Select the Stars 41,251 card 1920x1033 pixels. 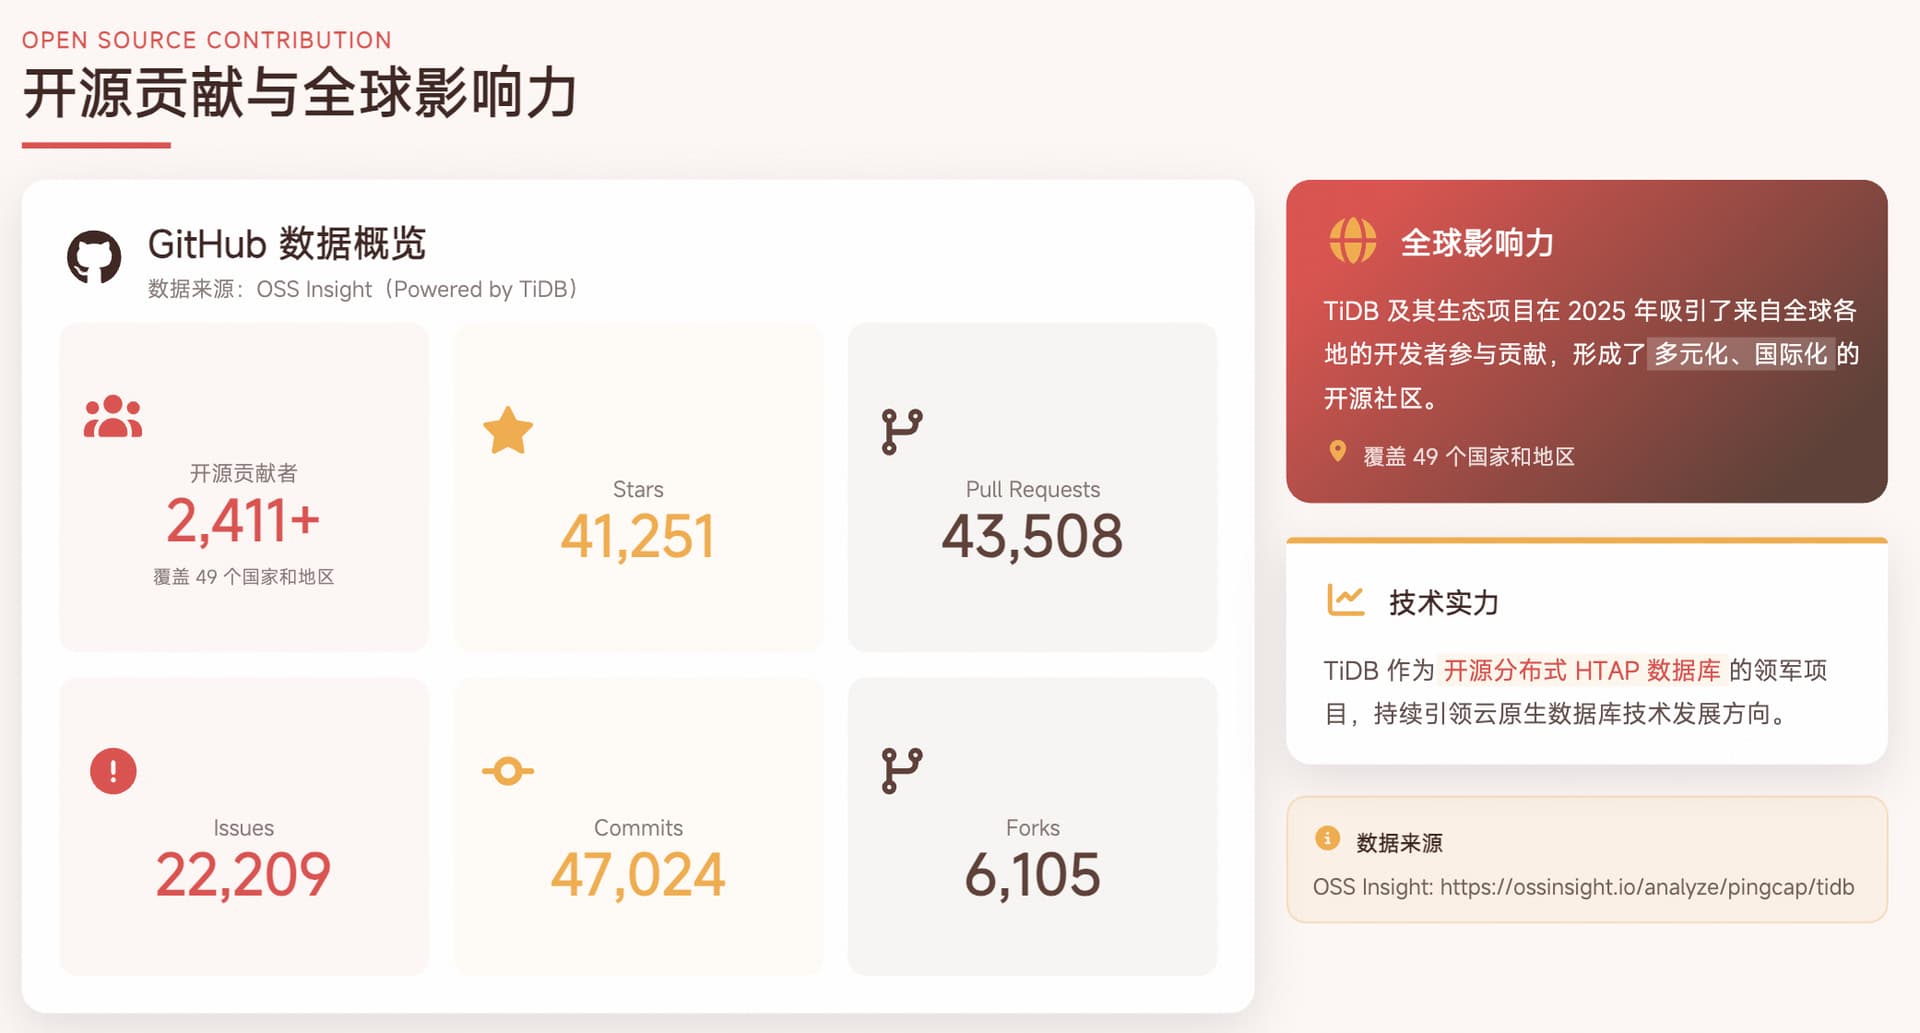coord(638,487)
